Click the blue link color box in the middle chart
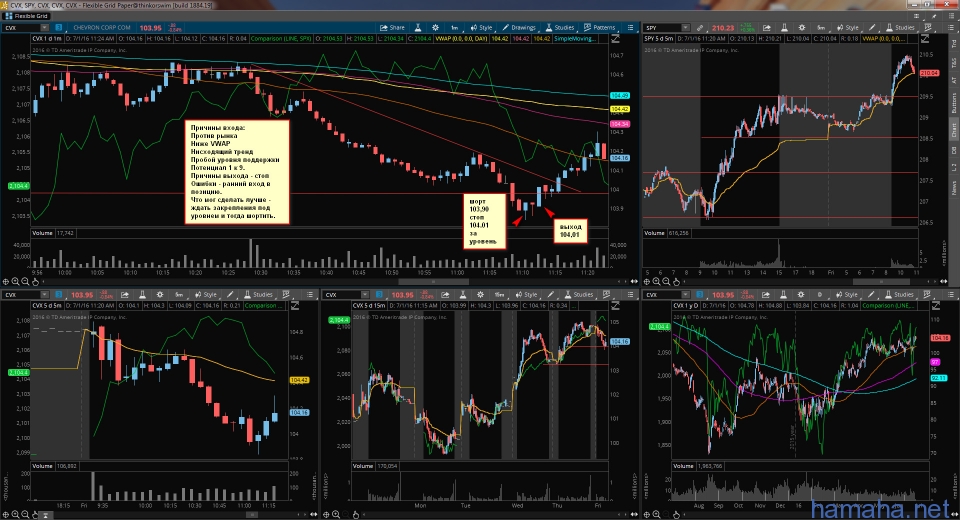Screen dimensions: 960x520 click(379, 295)
